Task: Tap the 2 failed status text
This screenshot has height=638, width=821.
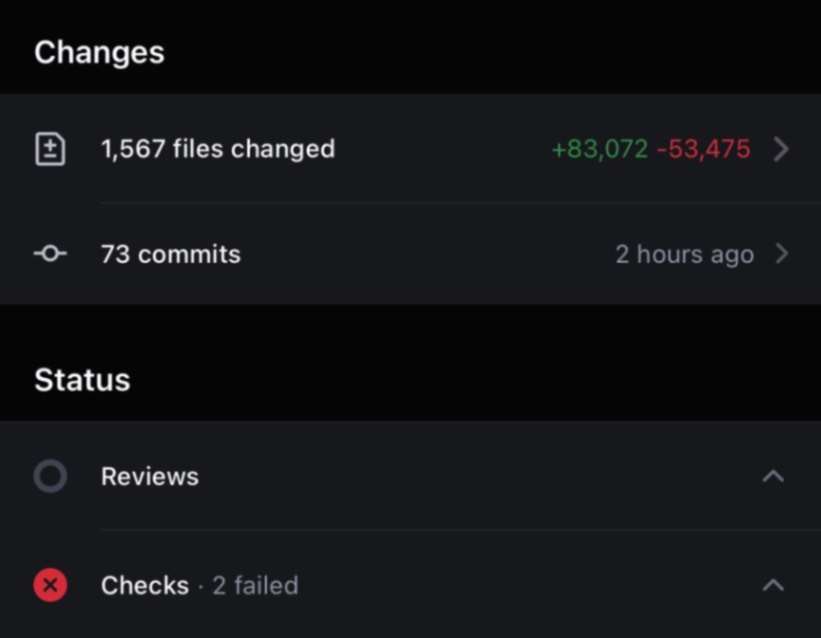Action: click(256, 585)
